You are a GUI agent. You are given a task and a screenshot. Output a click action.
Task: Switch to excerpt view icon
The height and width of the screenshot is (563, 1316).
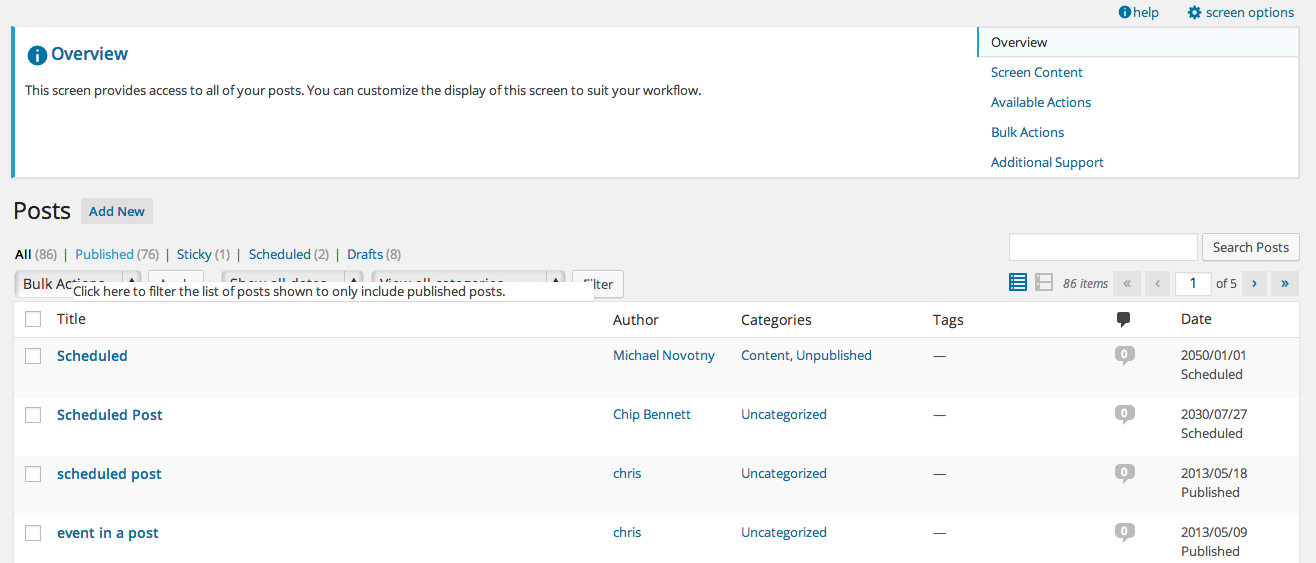[x=1044, y=283]
